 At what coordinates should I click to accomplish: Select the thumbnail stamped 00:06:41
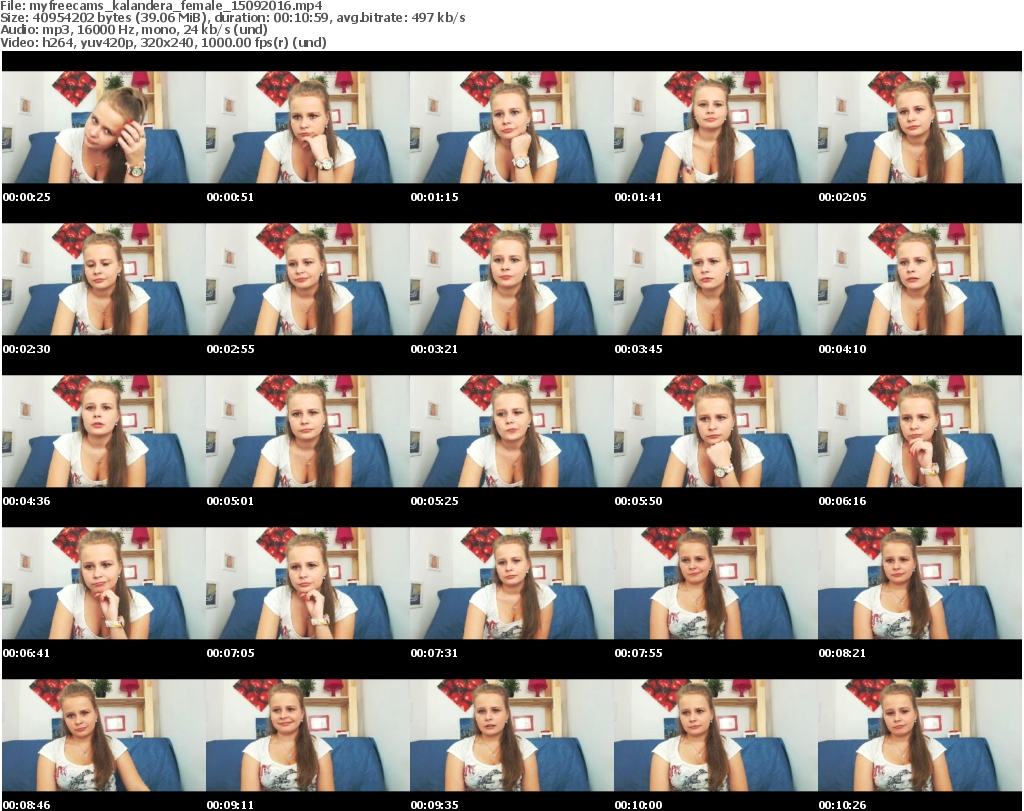coord(104,584)
